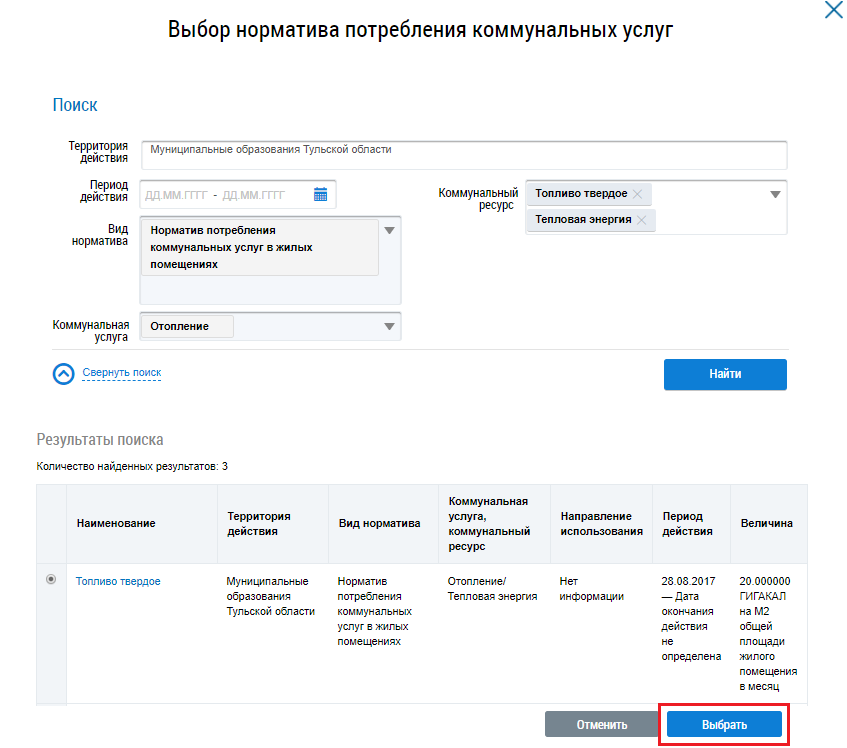Select the 'Топливо твердое' row radio button

pos(52,580)
